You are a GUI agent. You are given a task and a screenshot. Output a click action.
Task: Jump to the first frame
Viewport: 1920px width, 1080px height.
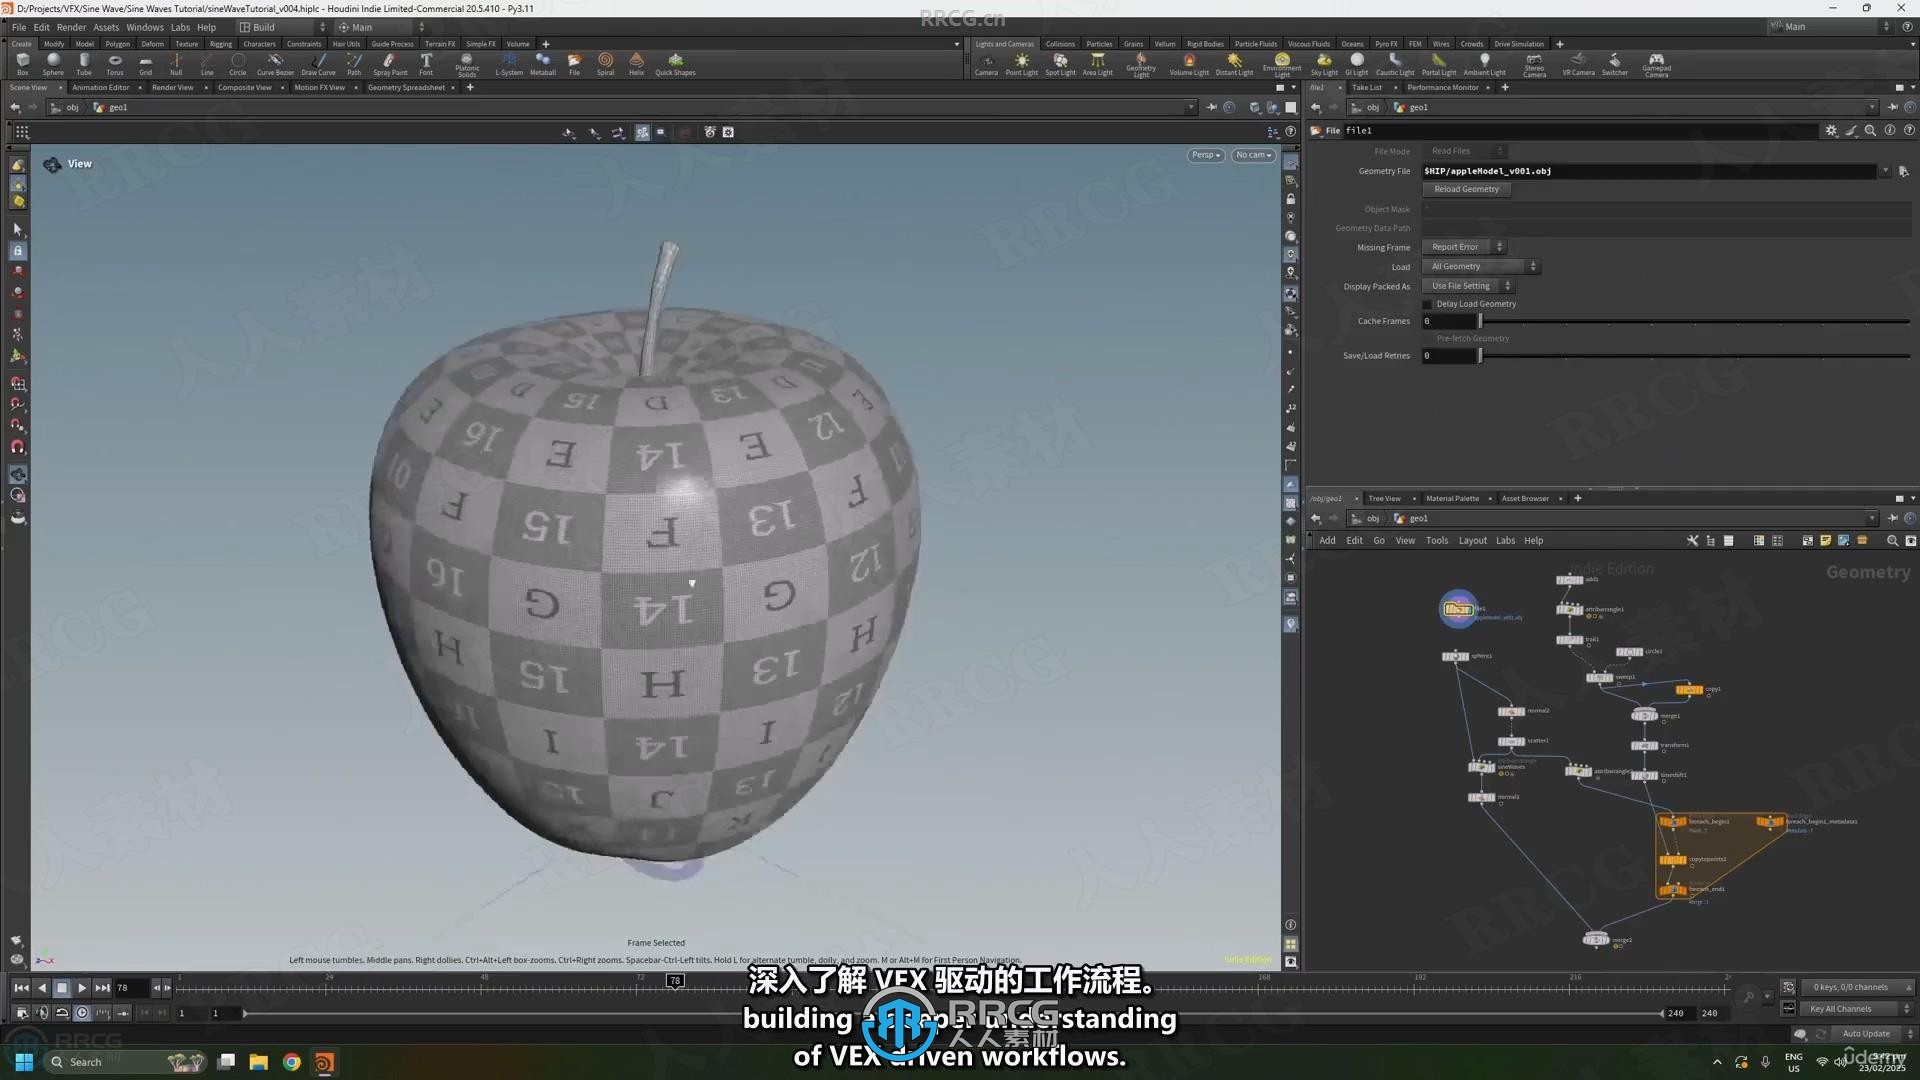point(21,988)
